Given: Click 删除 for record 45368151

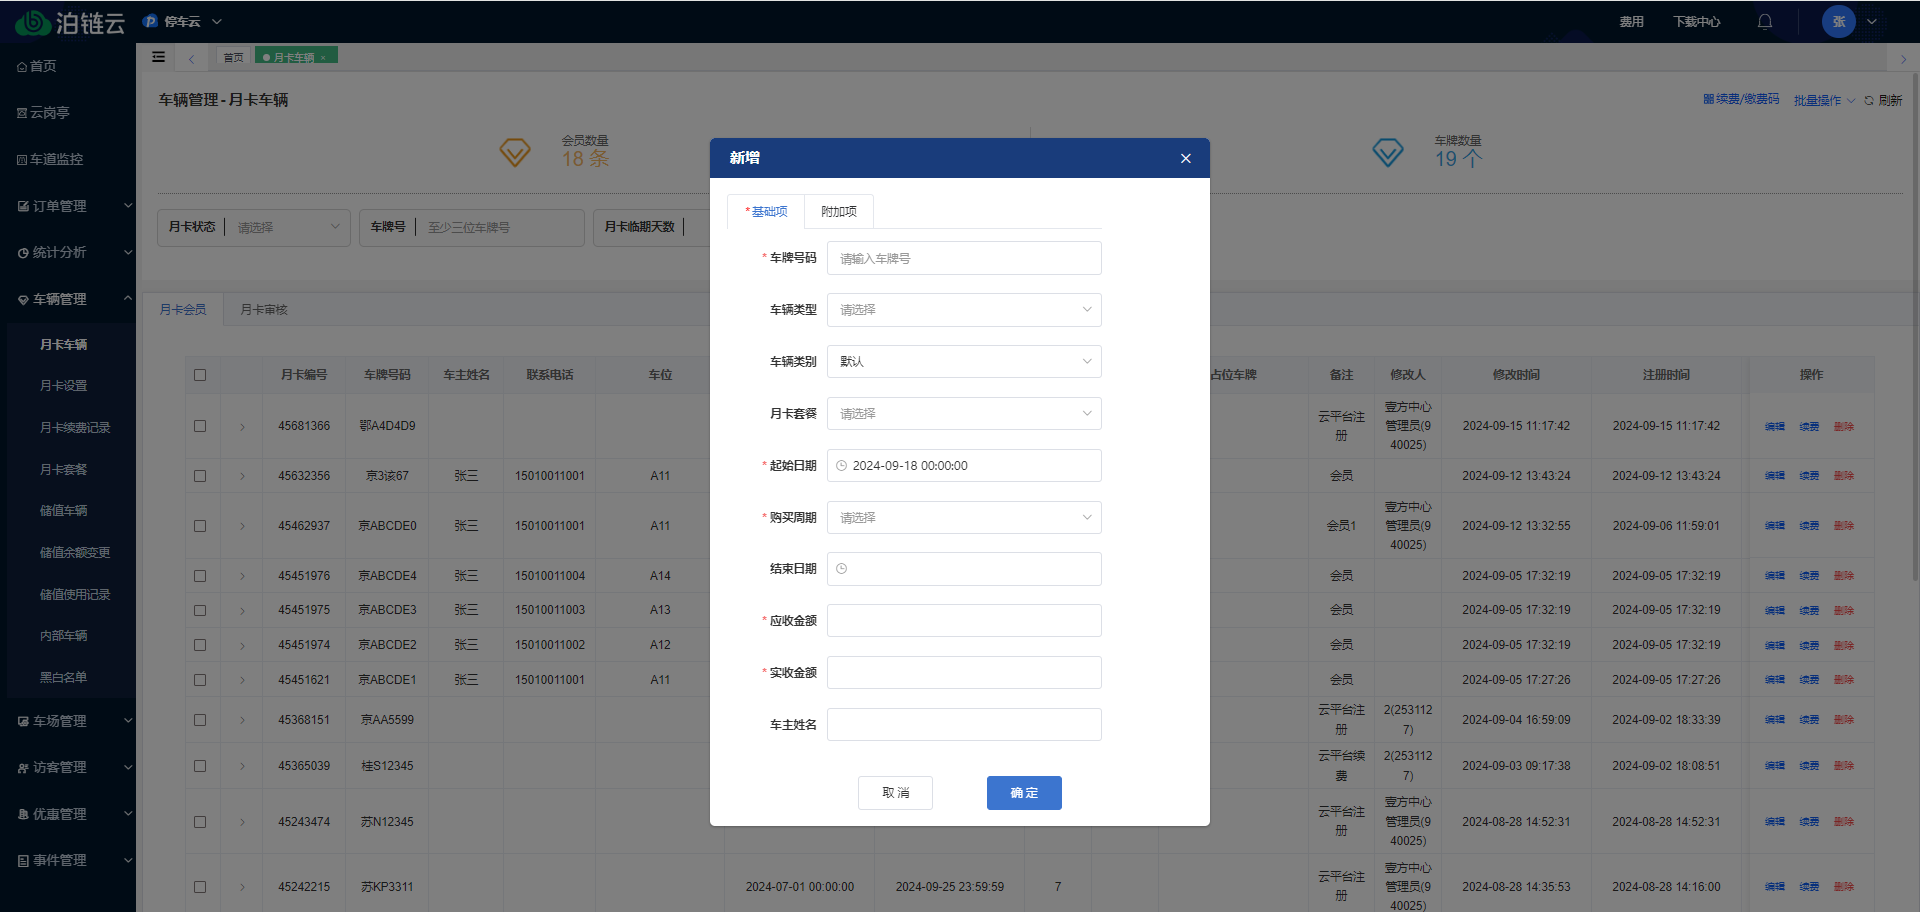Looking at the screenshot, I should tap(1843, 720).
